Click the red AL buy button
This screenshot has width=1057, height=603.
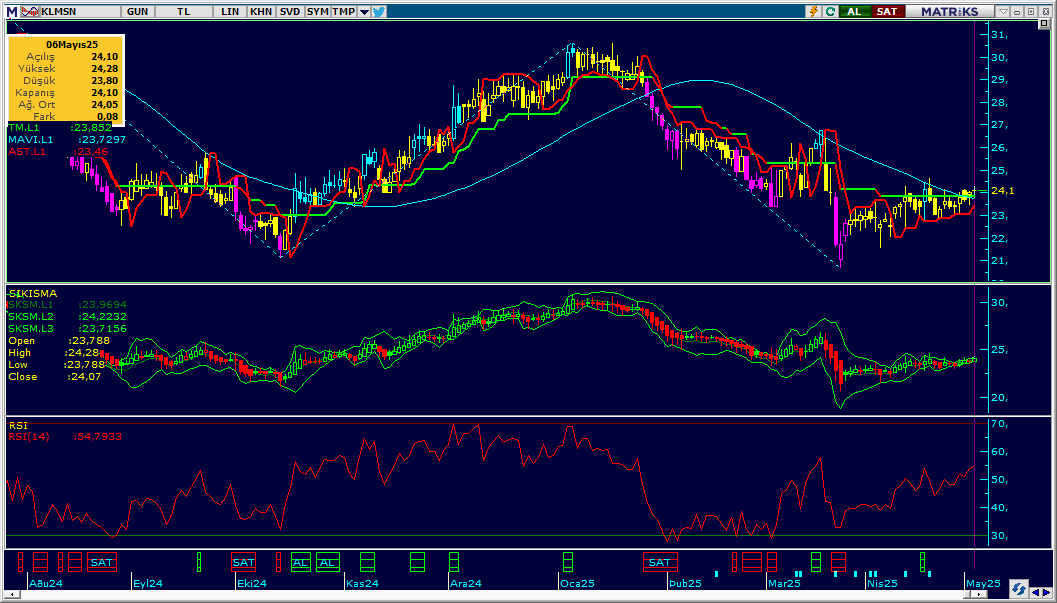pyautogui.click(x=856, y=11)
